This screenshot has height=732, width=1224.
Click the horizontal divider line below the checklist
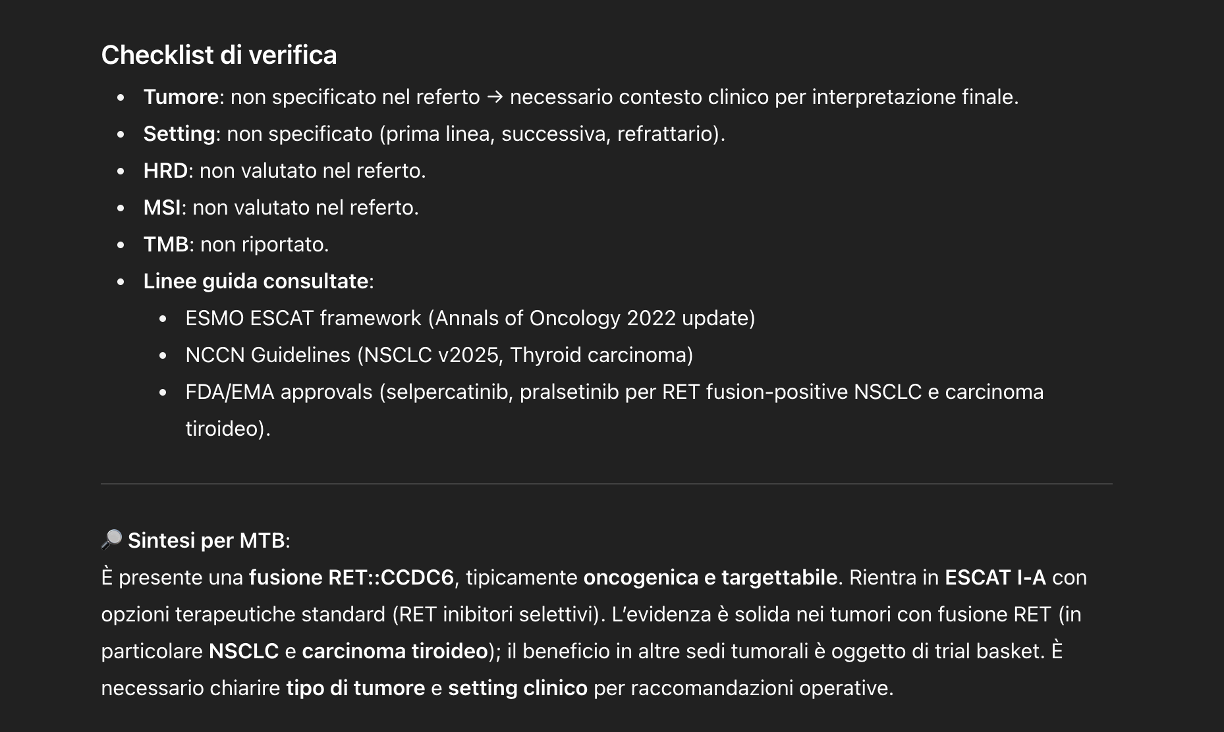606,484
